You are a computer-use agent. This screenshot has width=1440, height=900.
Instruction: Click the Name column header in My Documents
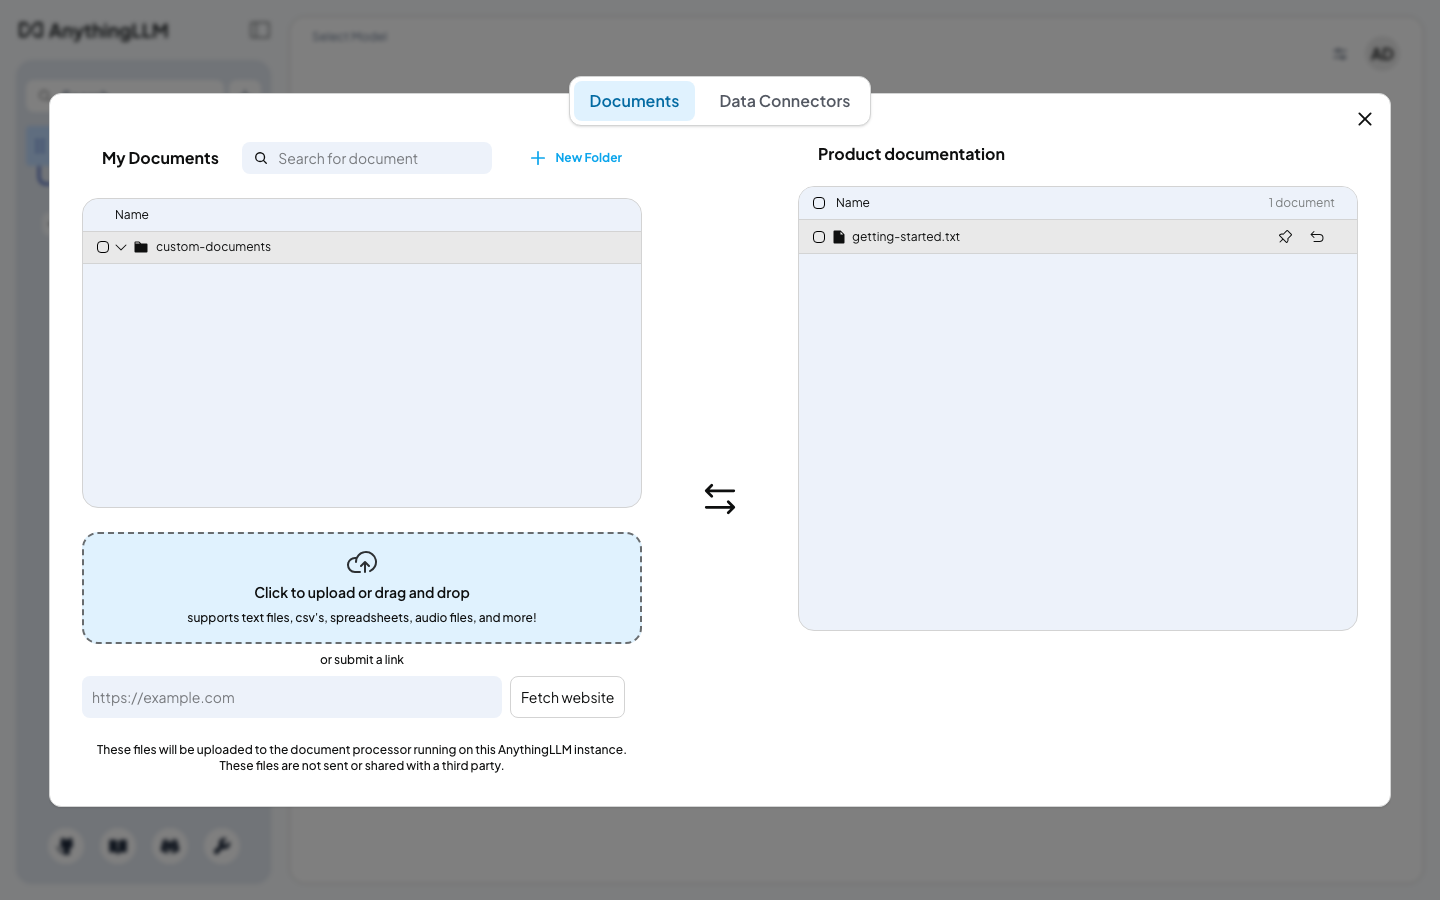132,215
